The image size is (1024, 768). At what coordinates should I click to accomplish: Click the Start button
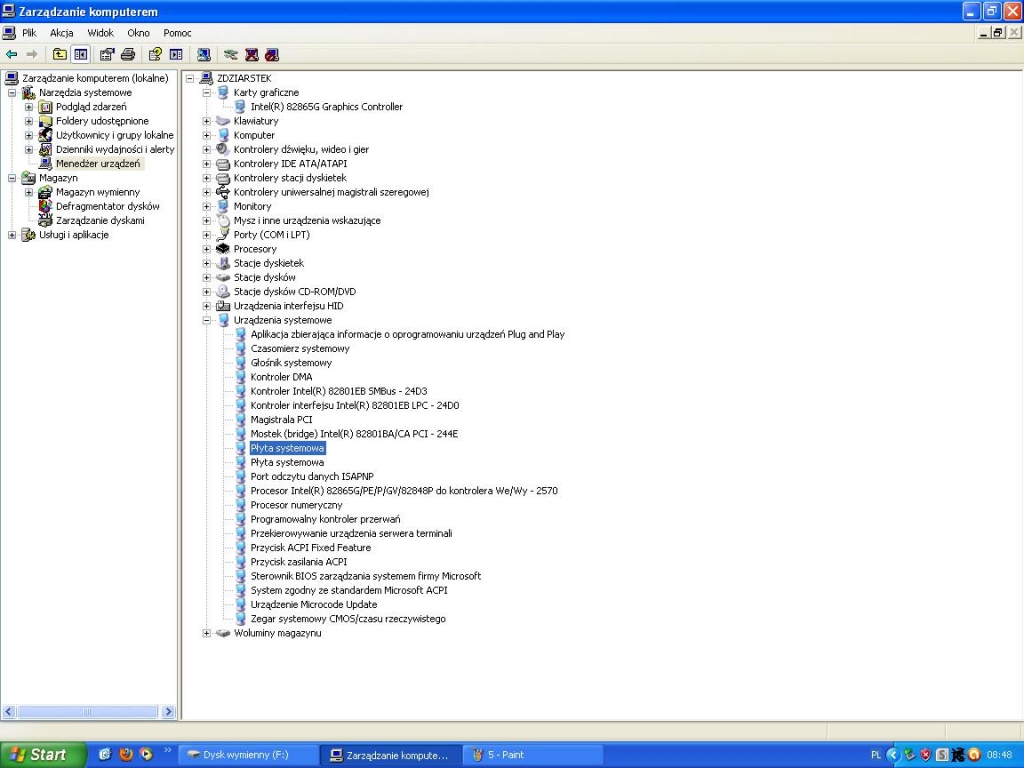[x=42, y=755]
